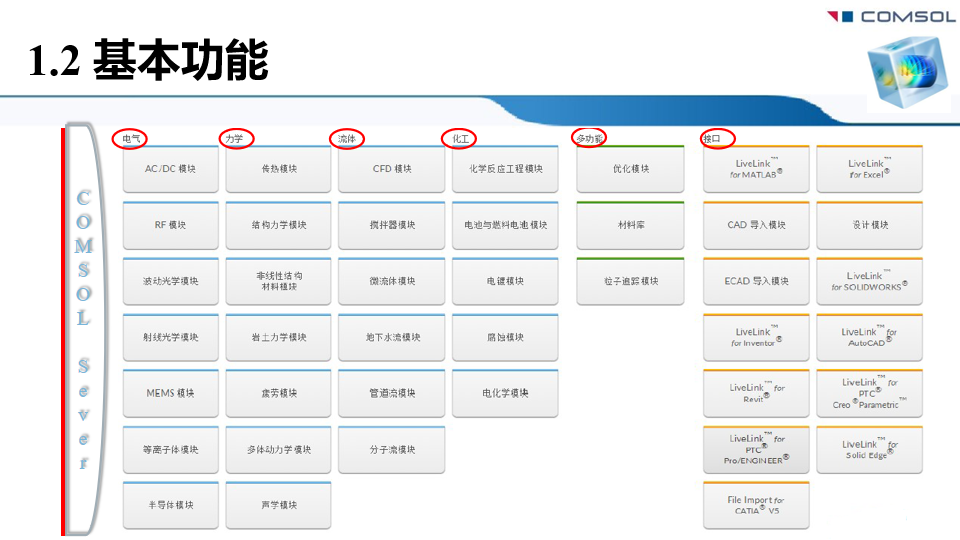Choose the 半导体模块 tile
960x540 pixels.
(171, 505)
